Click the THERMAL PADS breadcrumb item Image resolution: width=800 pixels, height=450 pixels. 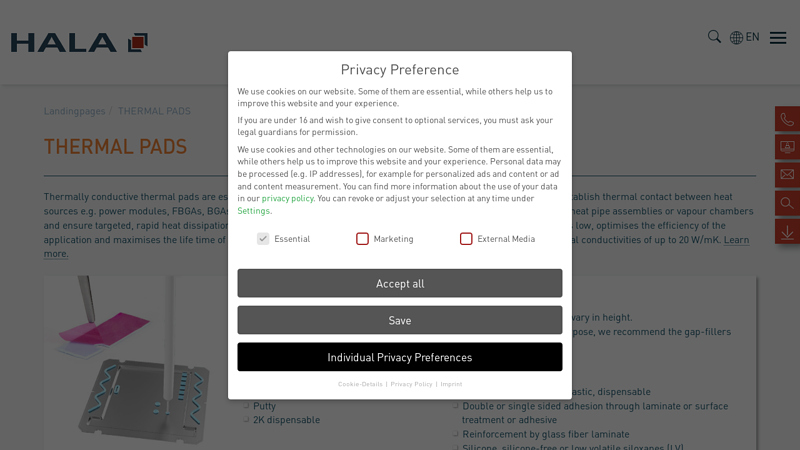pyautogui.click(x=154, y=111)
